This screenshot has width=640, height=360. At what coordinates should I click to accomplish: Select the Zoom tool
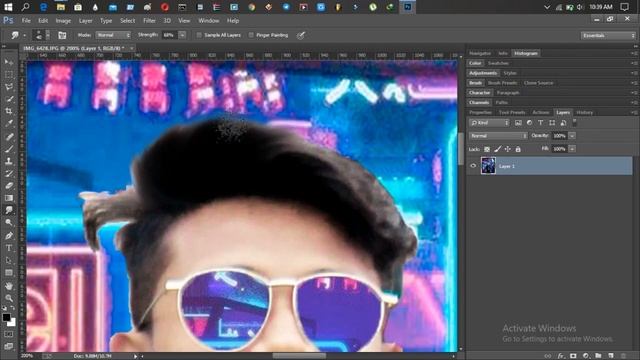[9, 298]
